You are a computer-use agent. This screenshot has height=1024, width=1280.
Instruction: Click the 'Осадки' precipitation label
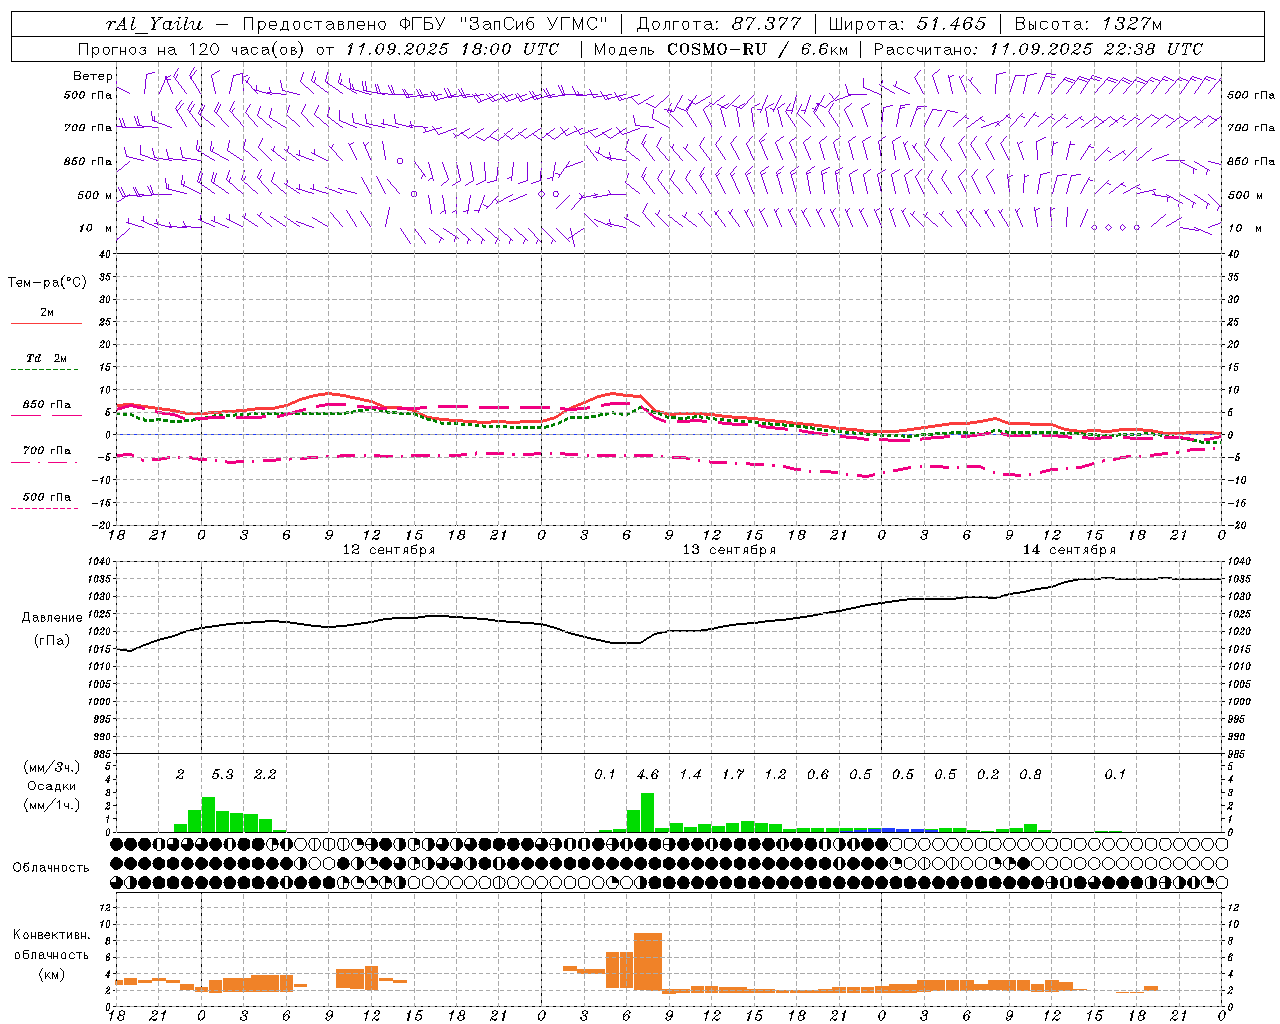tap(51, 786)
